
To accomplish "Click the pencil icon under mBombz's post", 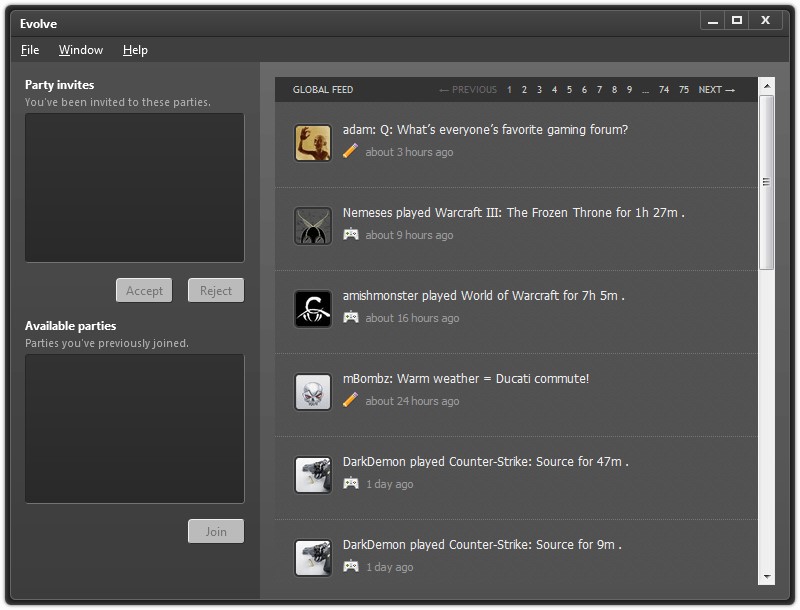I will coord(350,401).
